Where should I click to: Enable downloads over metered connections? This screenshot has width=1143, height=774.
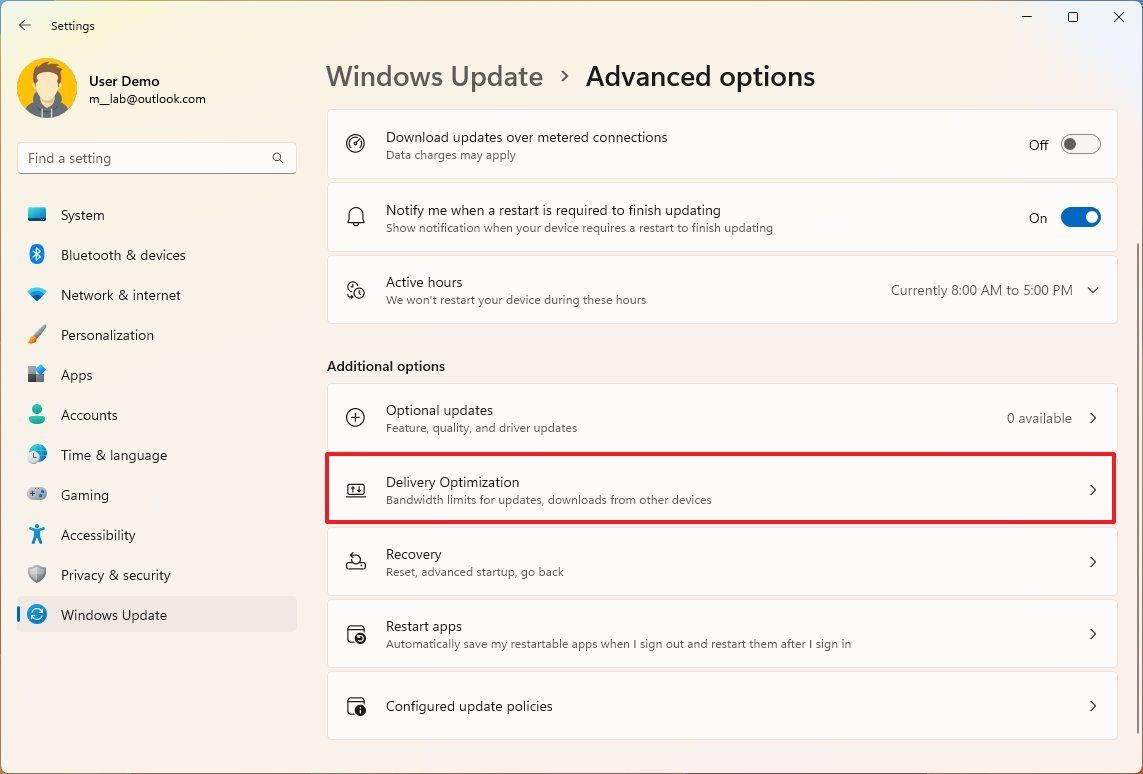tap(1080, 144)
